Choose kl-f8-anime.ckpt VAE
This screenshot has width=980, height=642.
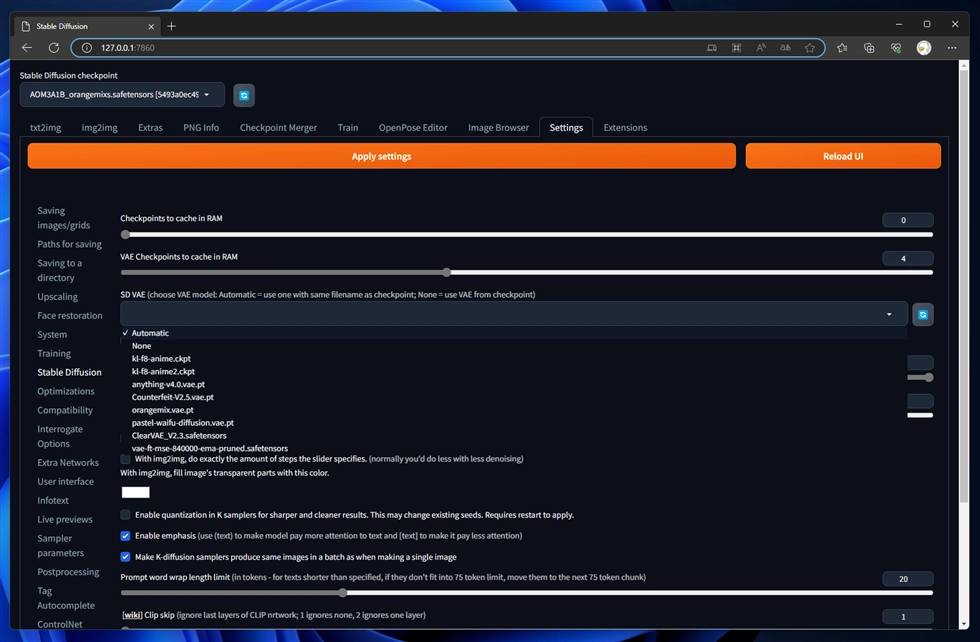514,359
